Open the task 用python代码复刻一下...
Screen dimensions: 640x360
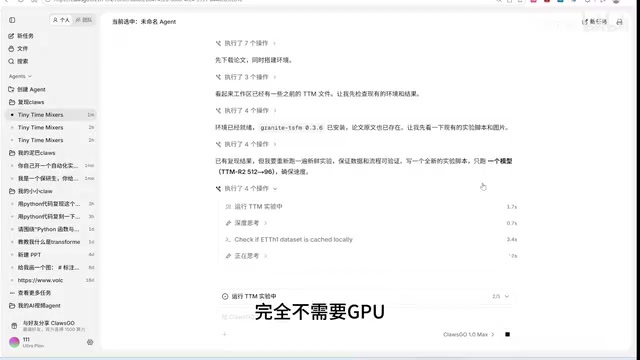pyautogui.click(x=51, y=216)
